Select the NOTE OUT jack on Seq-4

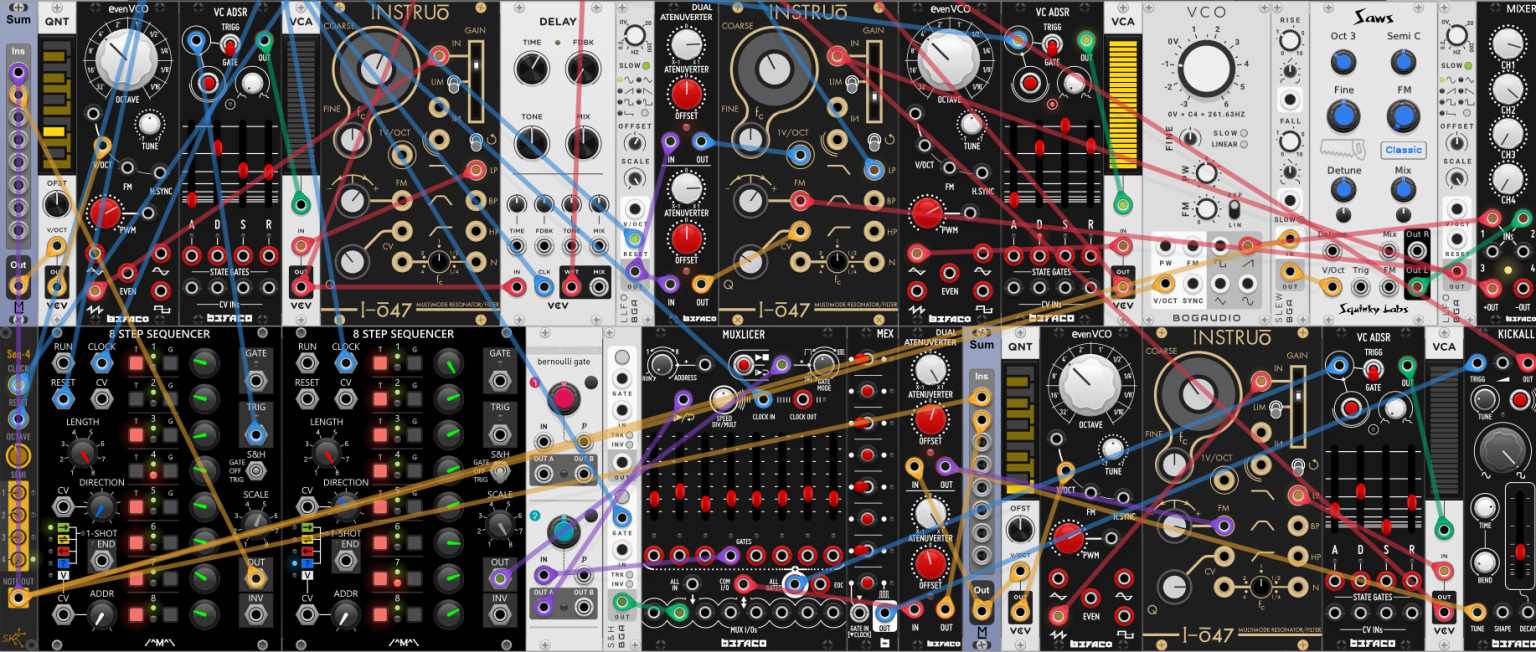(x=18, y=598)
